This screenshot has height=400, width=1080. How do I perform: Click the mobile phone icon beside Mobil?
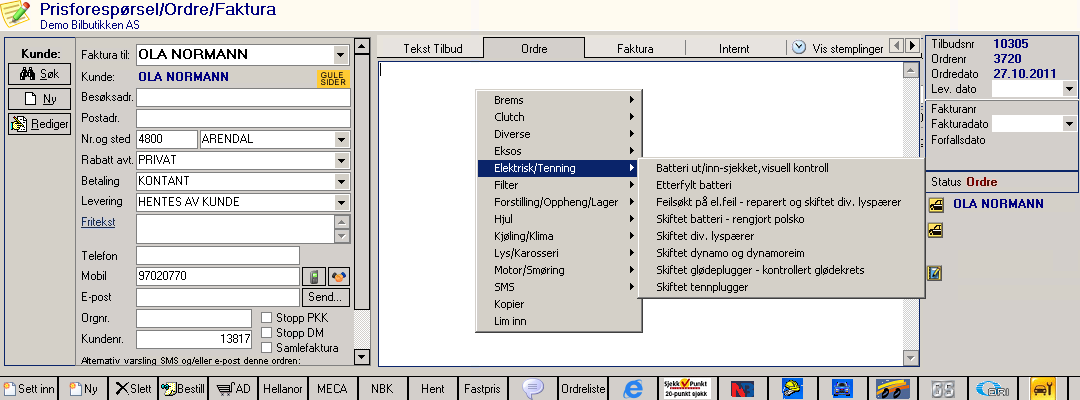coord(313,276)
